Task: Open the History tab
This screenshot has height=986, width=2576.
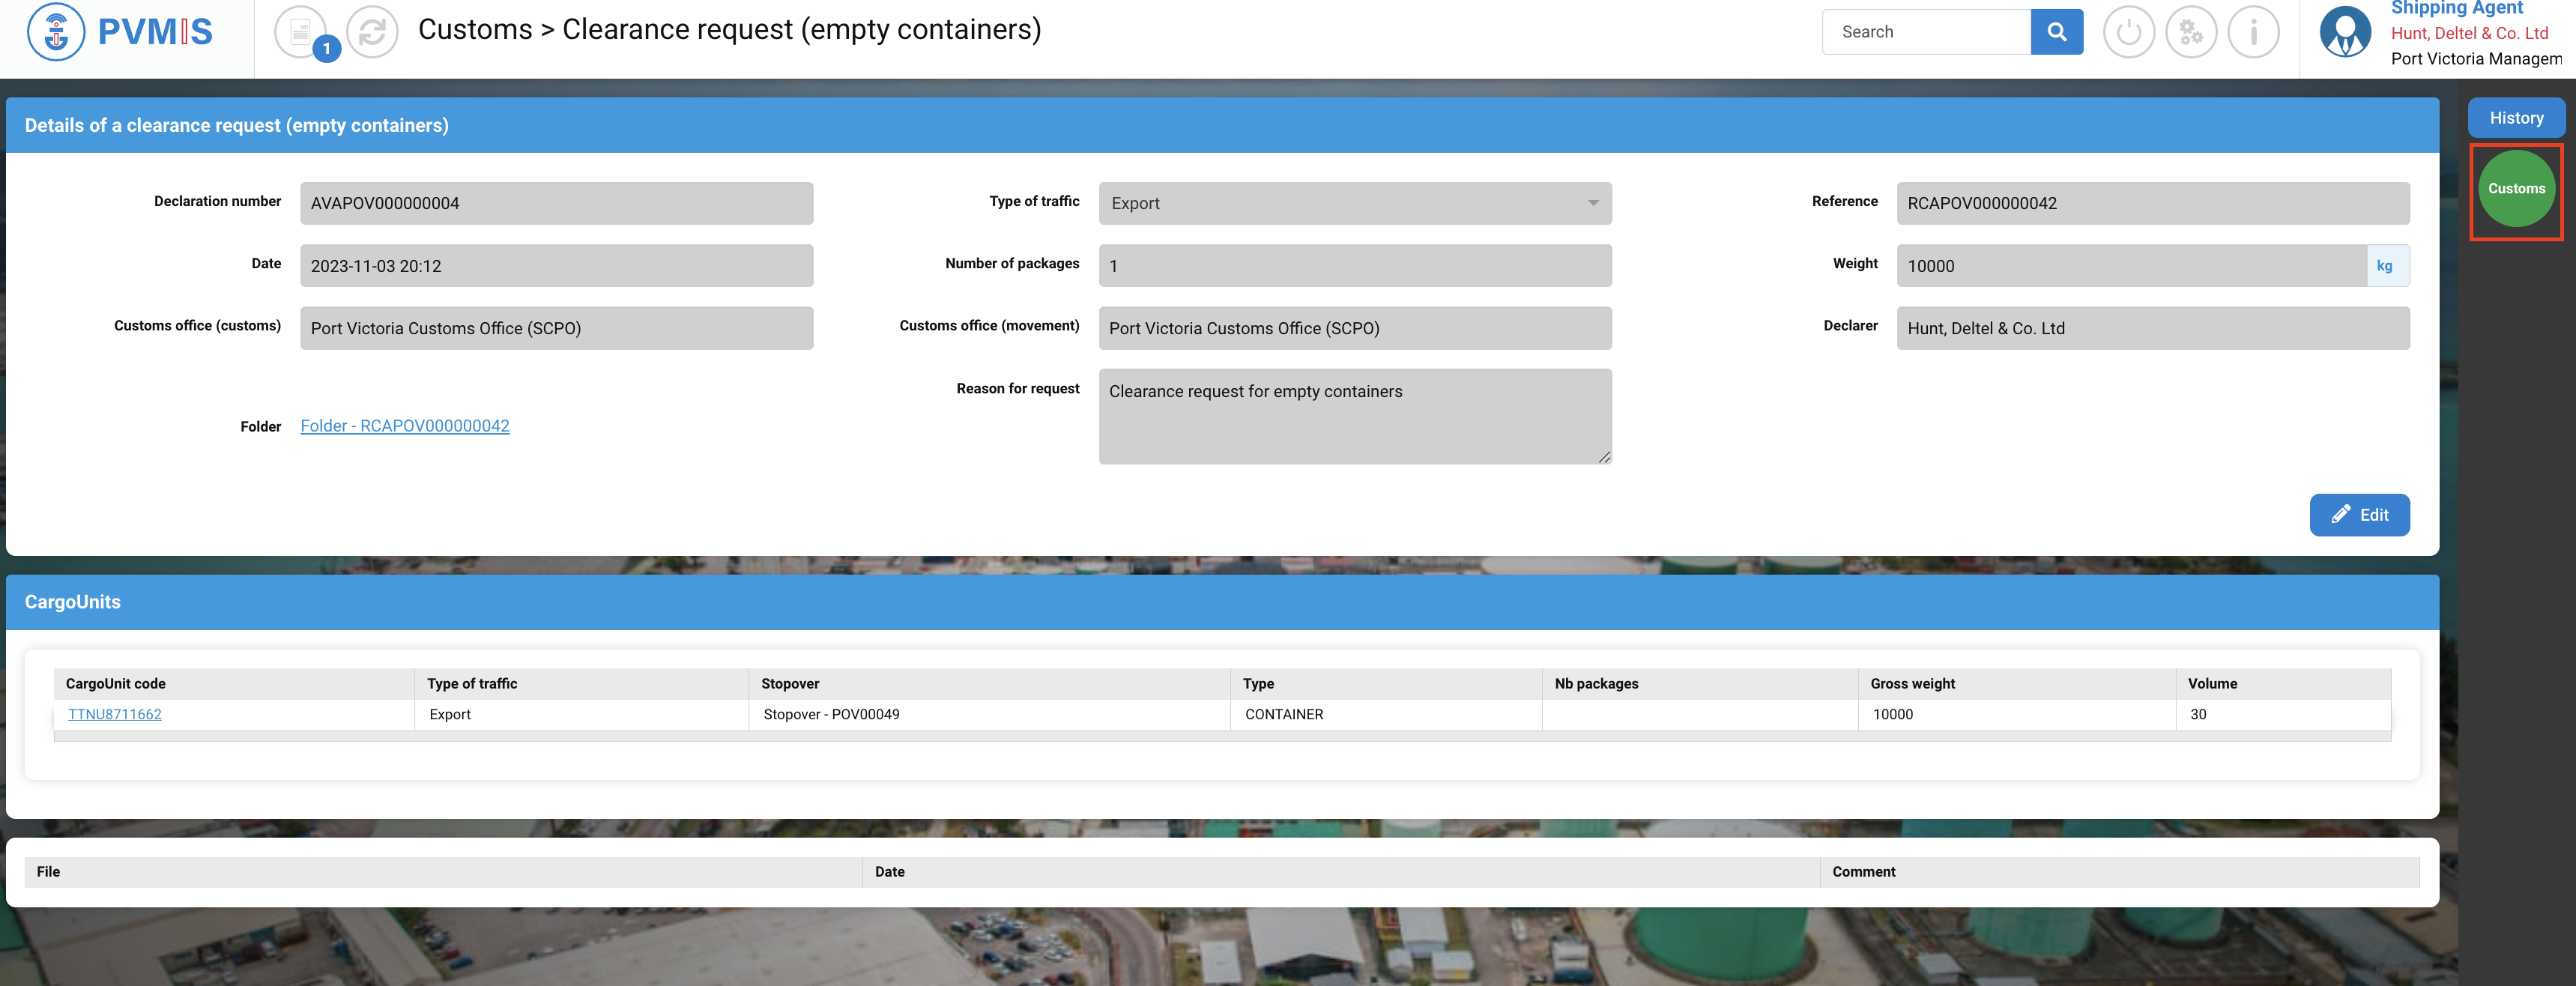Action: tap(2515, 118)
